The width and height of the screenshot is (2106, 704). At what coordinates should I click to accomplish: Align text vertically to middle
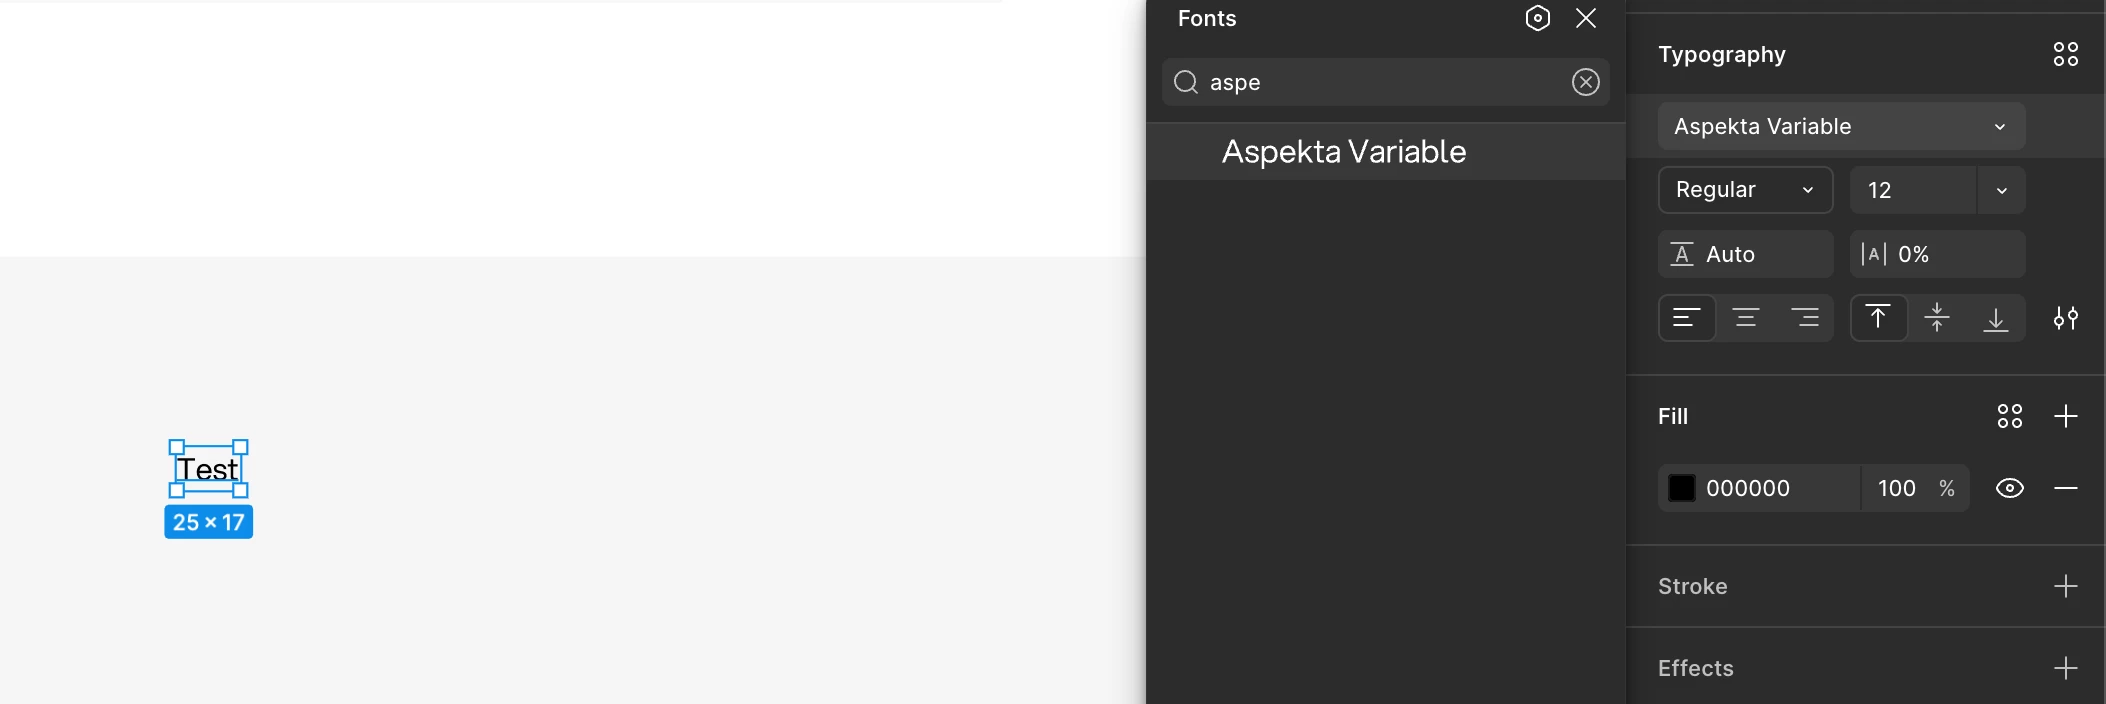tap(1937, 318)
